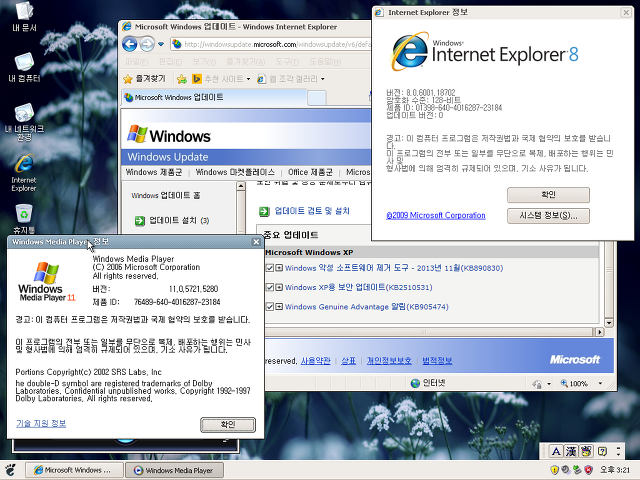
Task: Open the 법적정보 footer link
Action: pyautogui.click(x=437, y=361)
